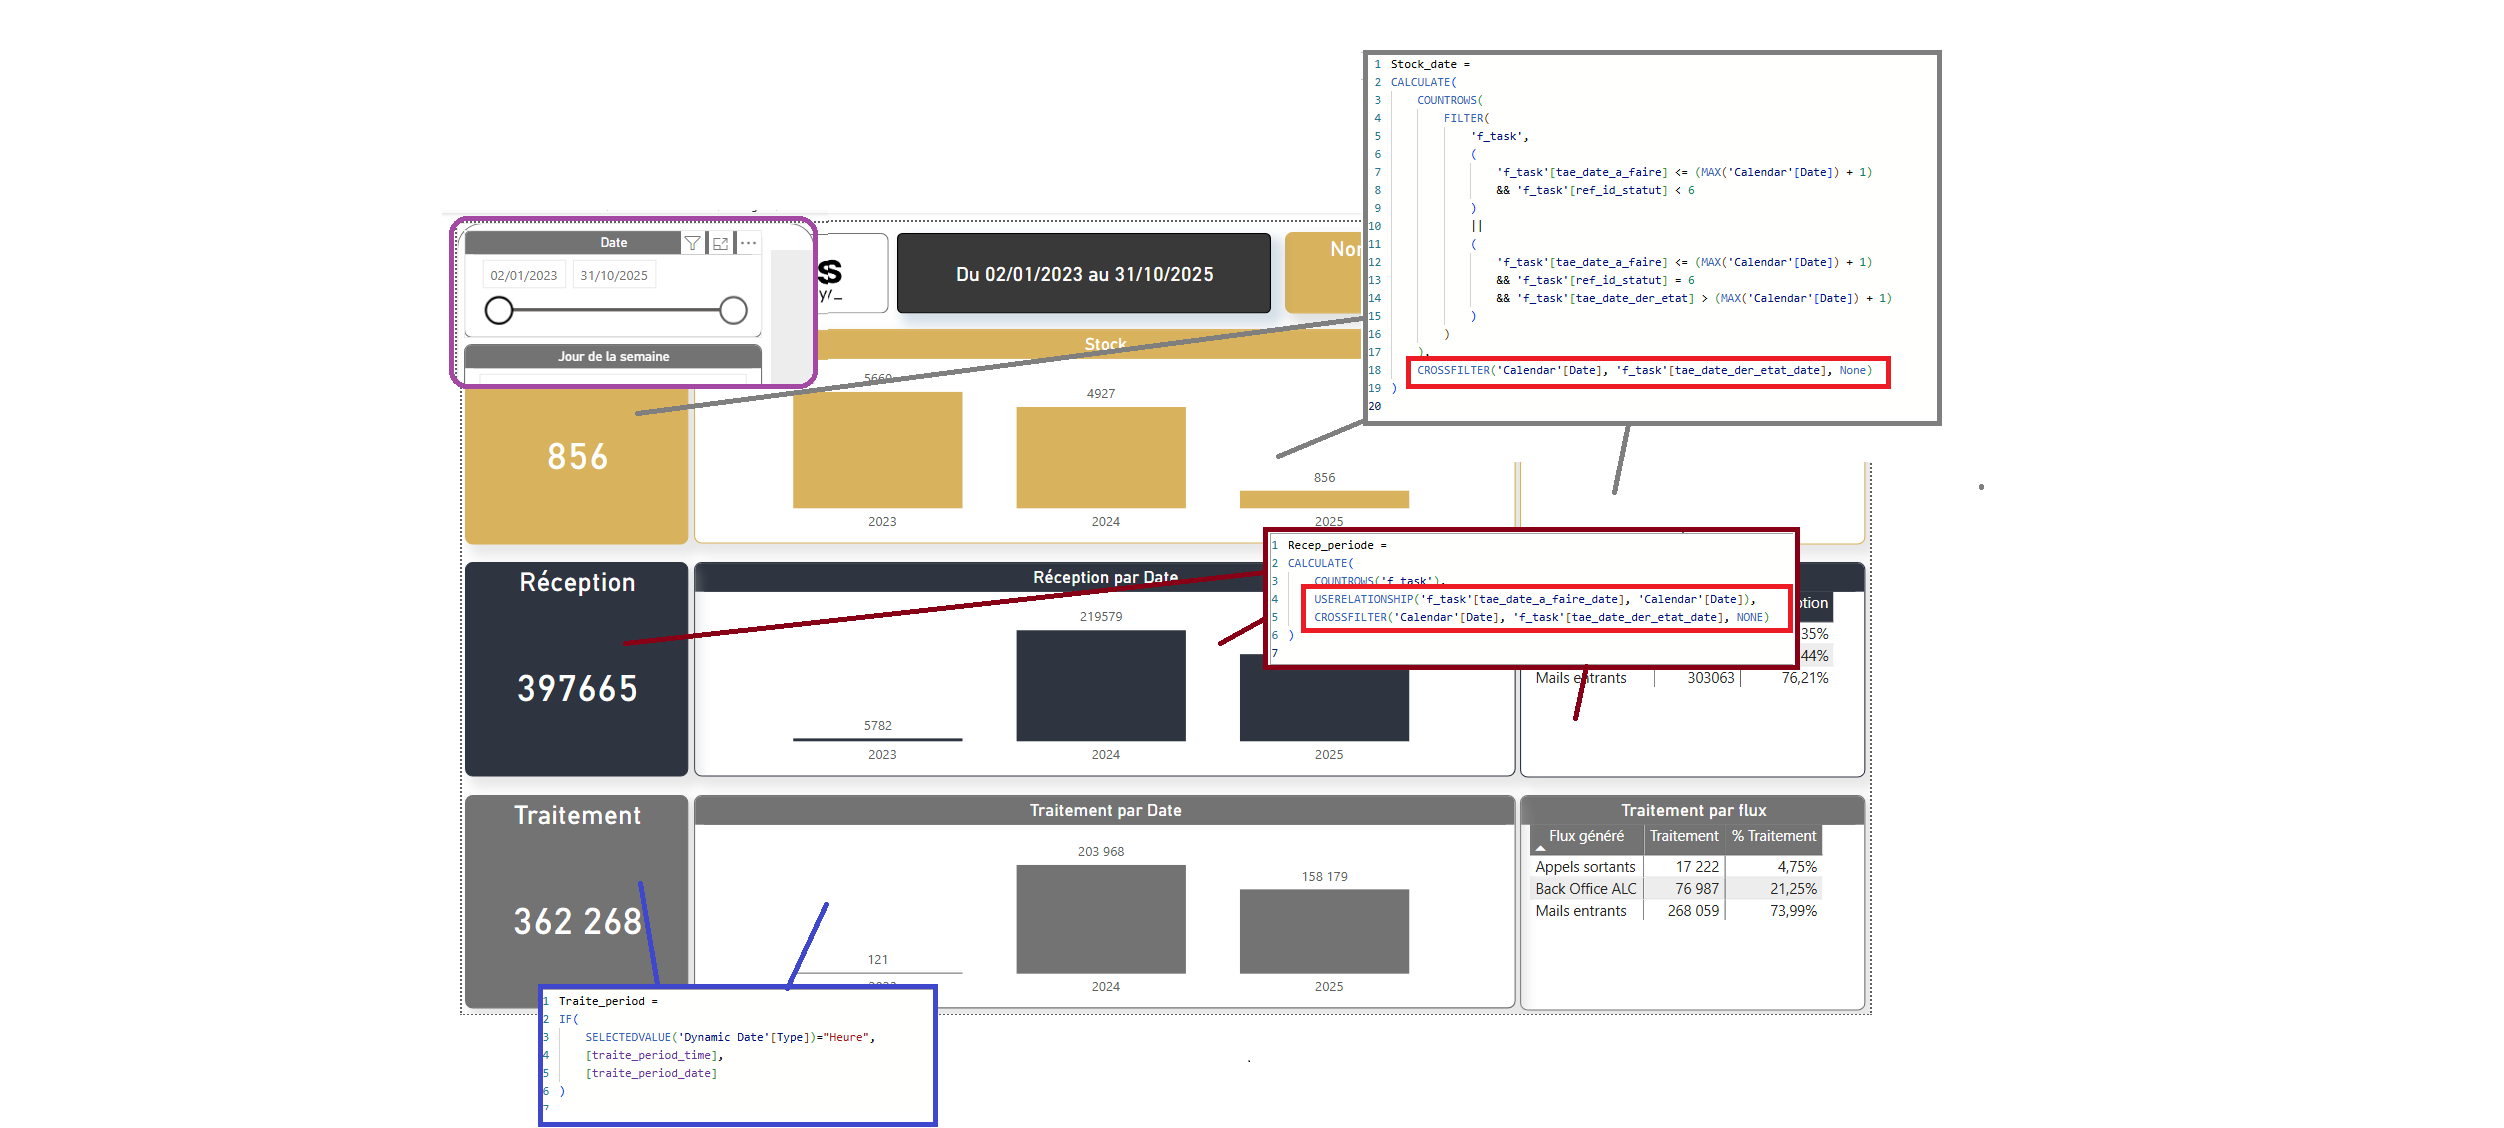Click the date range banner Du 02/01/2023

(x=1084, y=274)
